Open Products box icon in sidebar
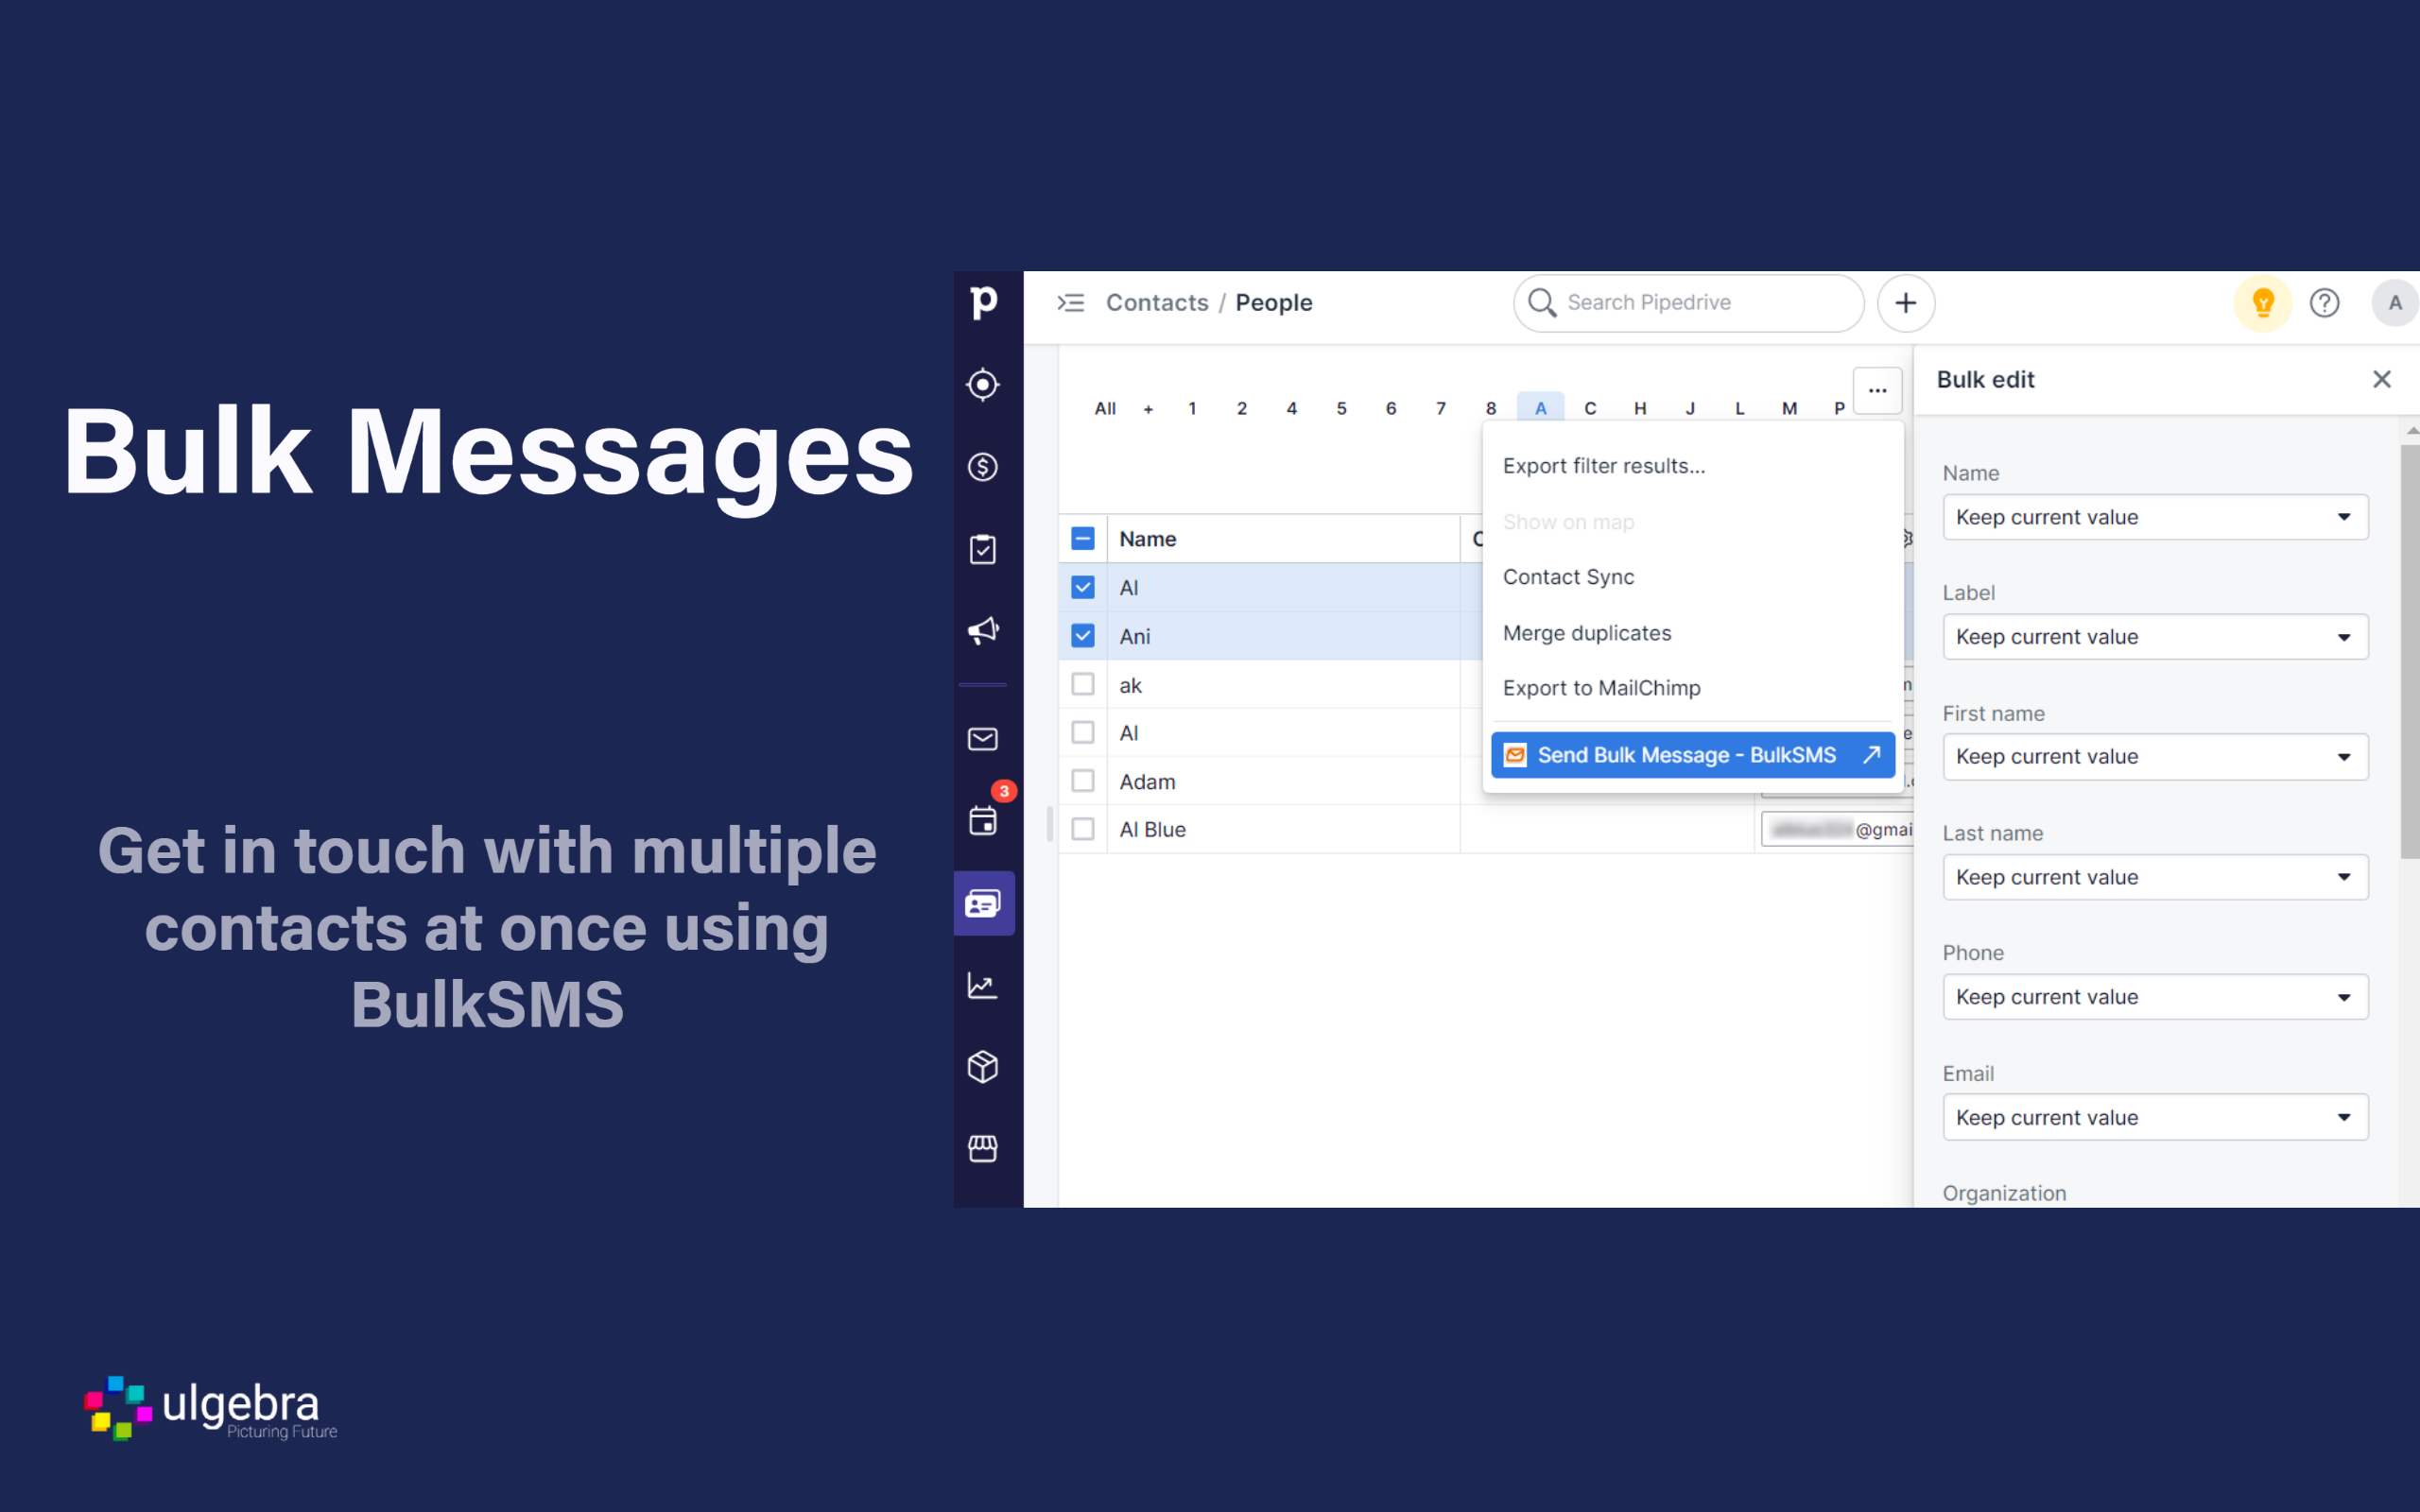Viewport: 2420px width, 1512px height. [983, 1067]
